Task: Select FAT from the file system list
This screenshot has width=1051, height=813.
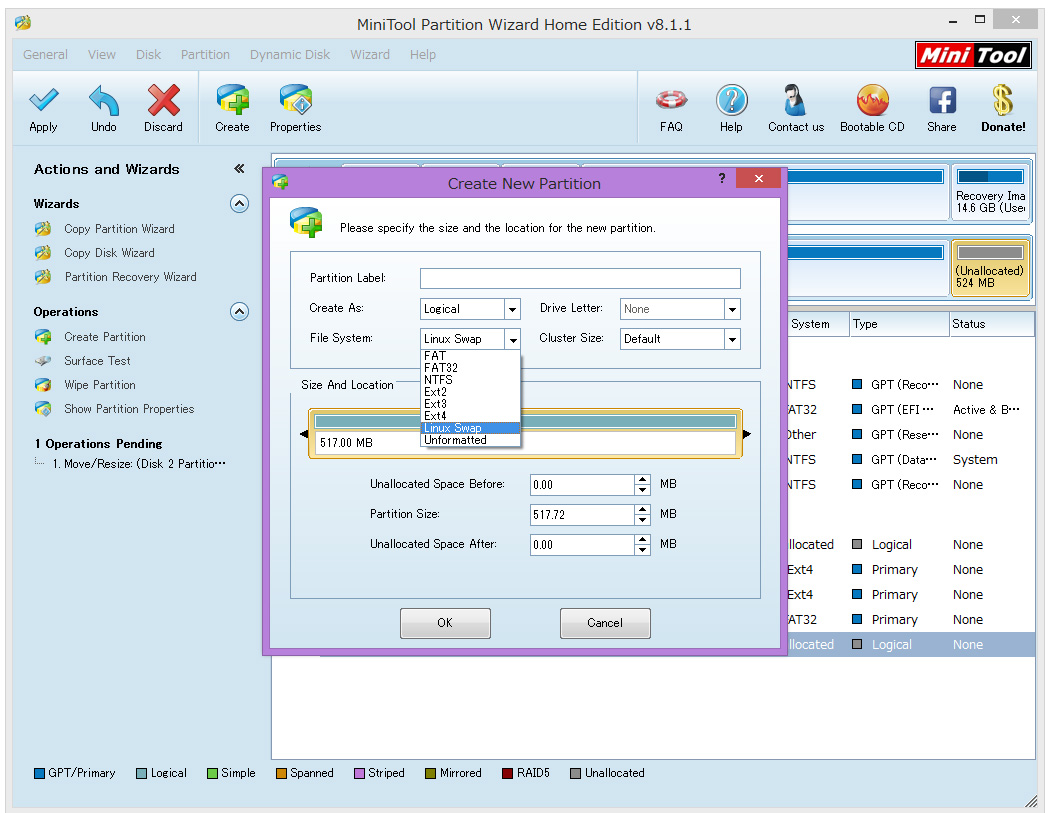Action: coord(470,356)
